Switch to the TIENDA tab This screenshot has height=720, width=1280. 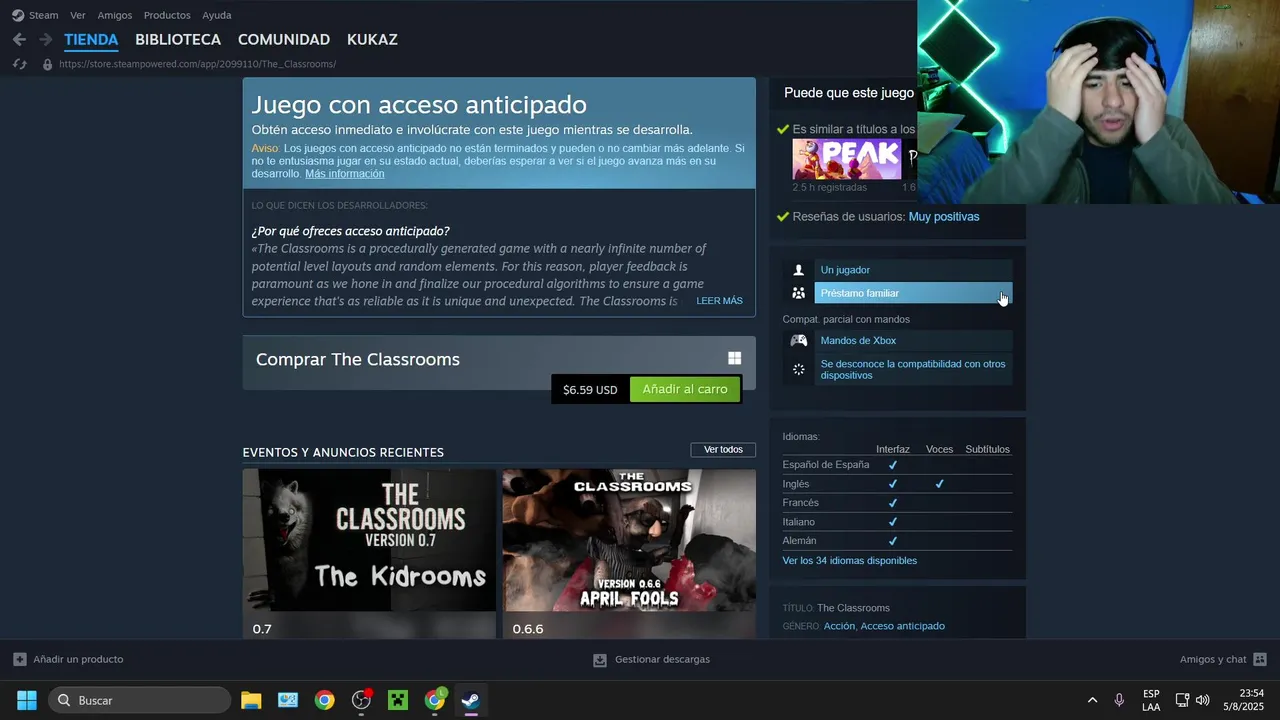[91, 40]
